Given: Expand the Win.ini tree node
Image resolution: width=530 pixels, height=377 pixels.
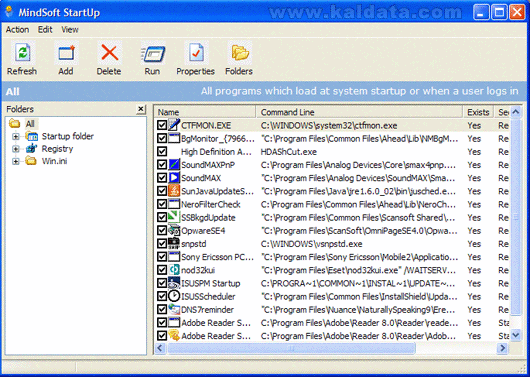Looking at the screenshot, I should tap(16, 161).
